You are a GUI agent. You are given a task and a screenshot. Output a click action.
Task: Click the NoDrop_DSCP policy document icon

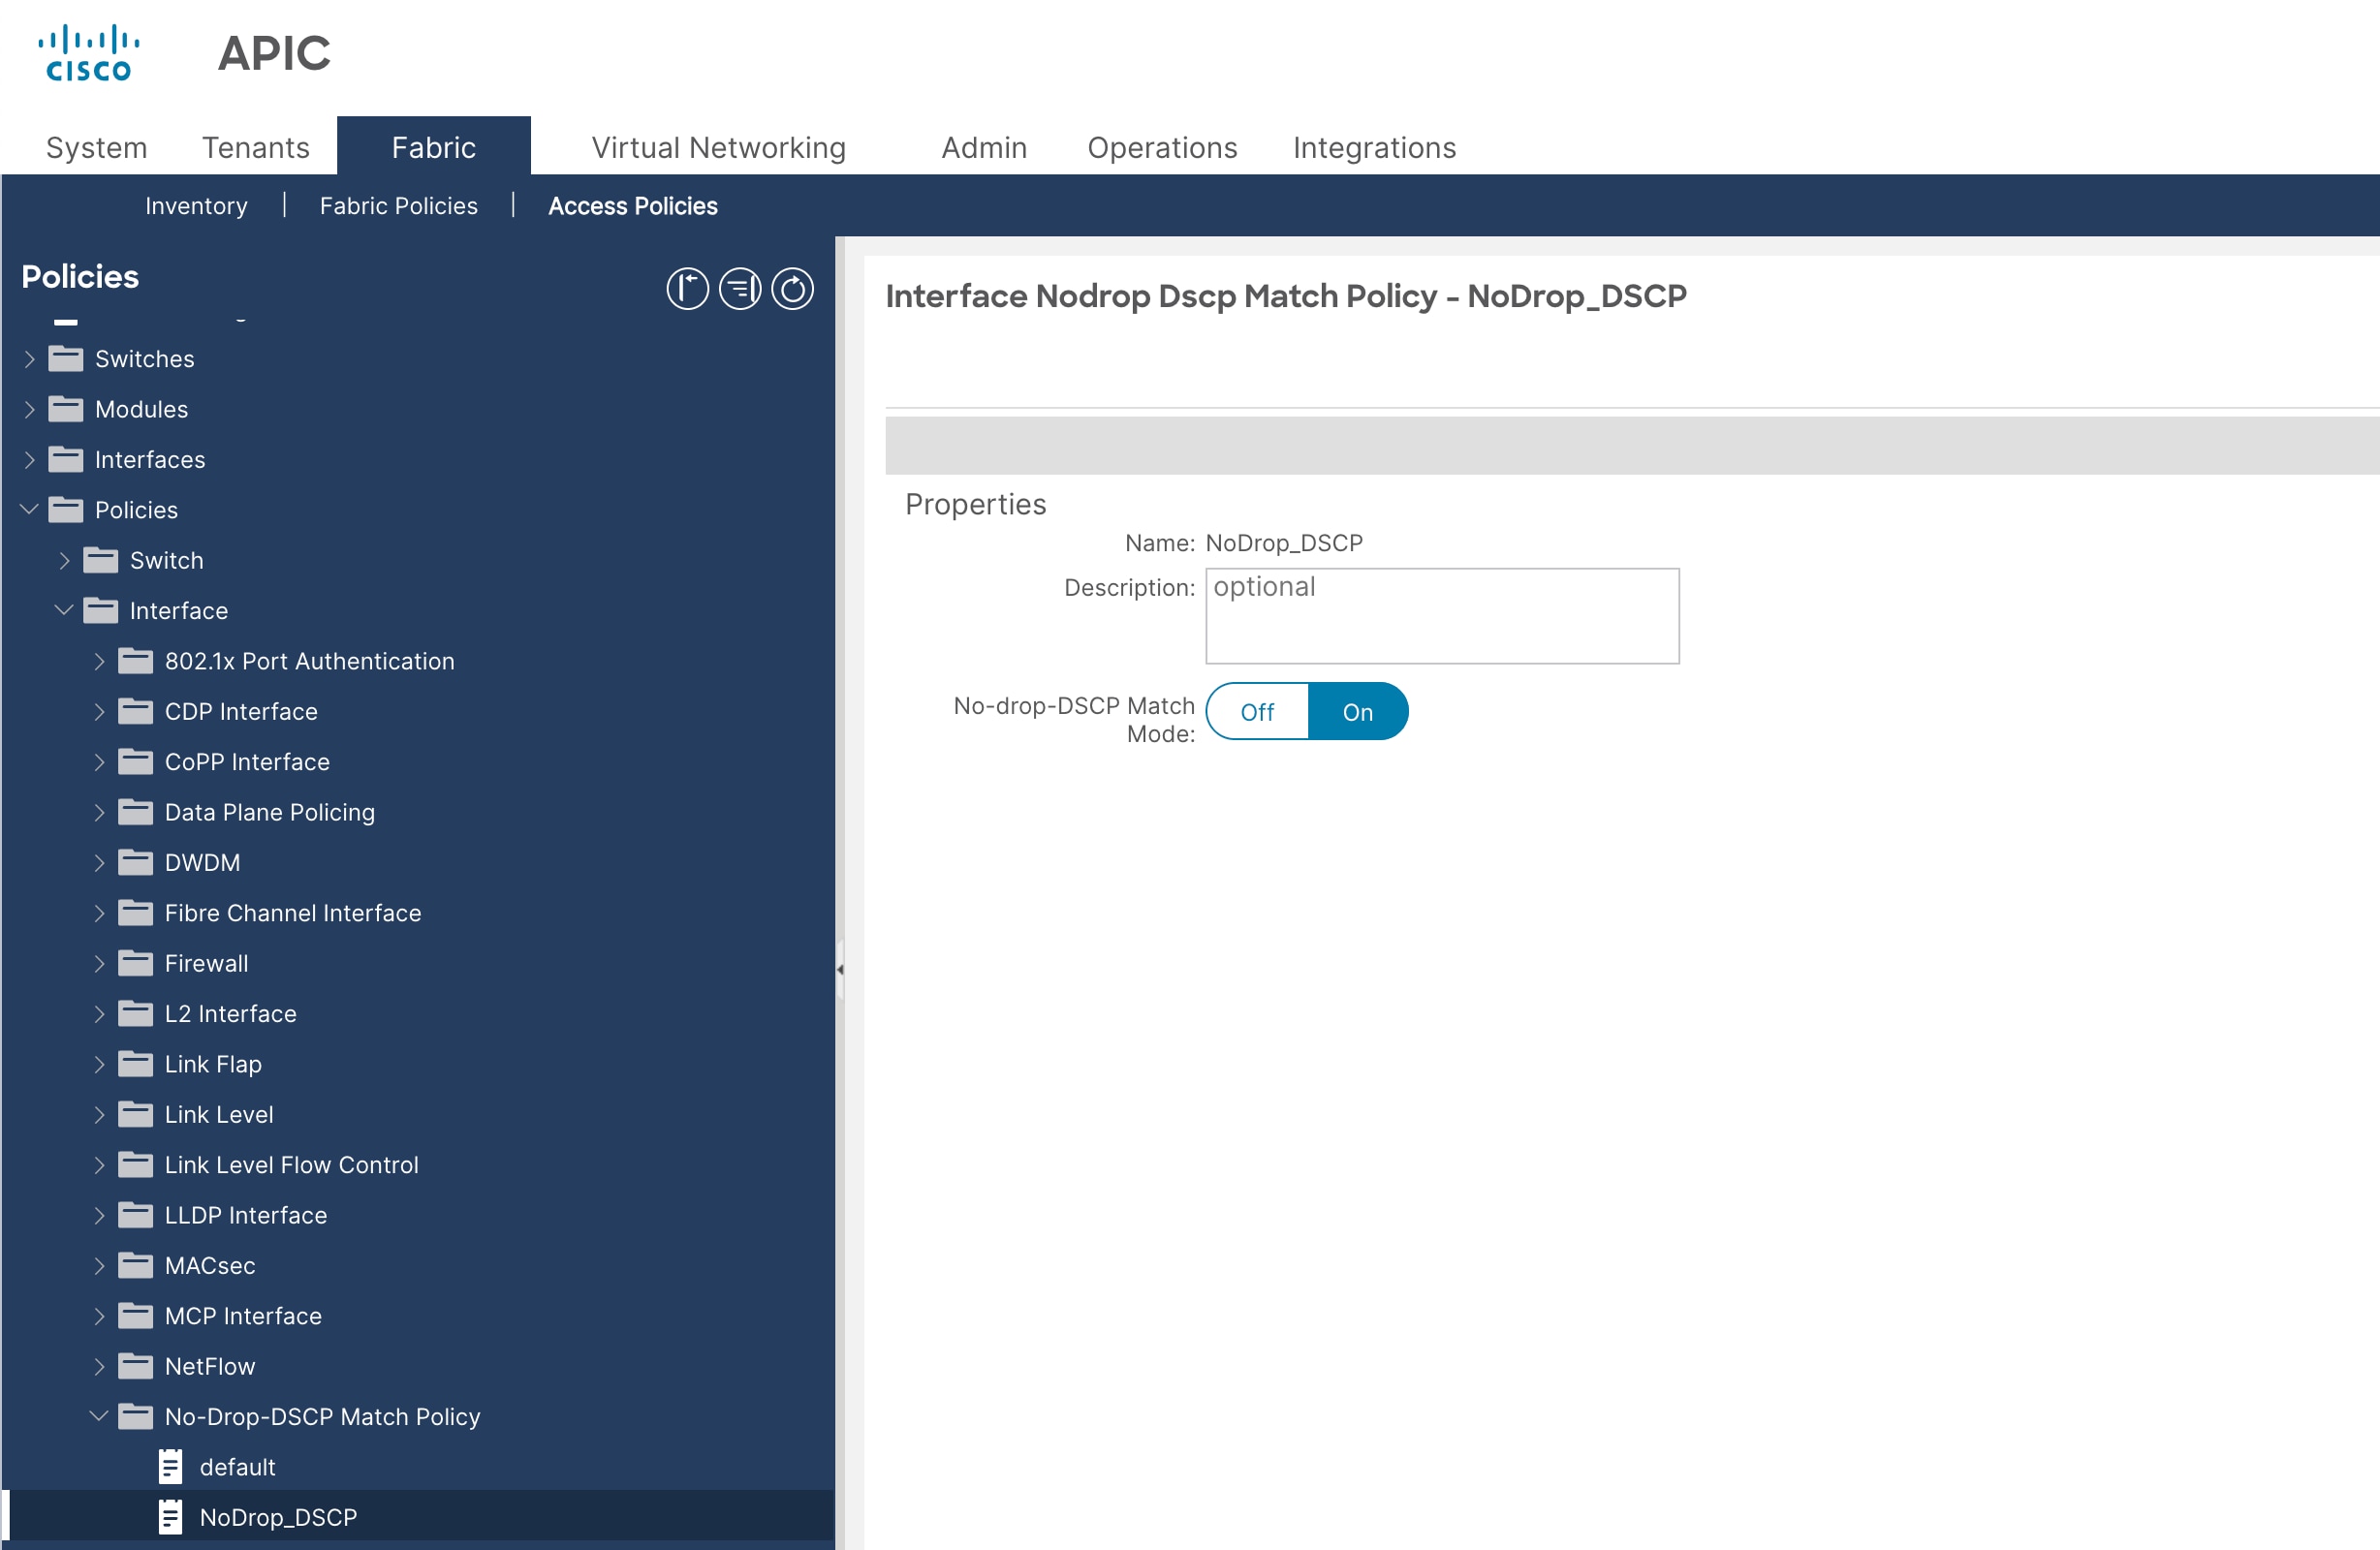171,1516
